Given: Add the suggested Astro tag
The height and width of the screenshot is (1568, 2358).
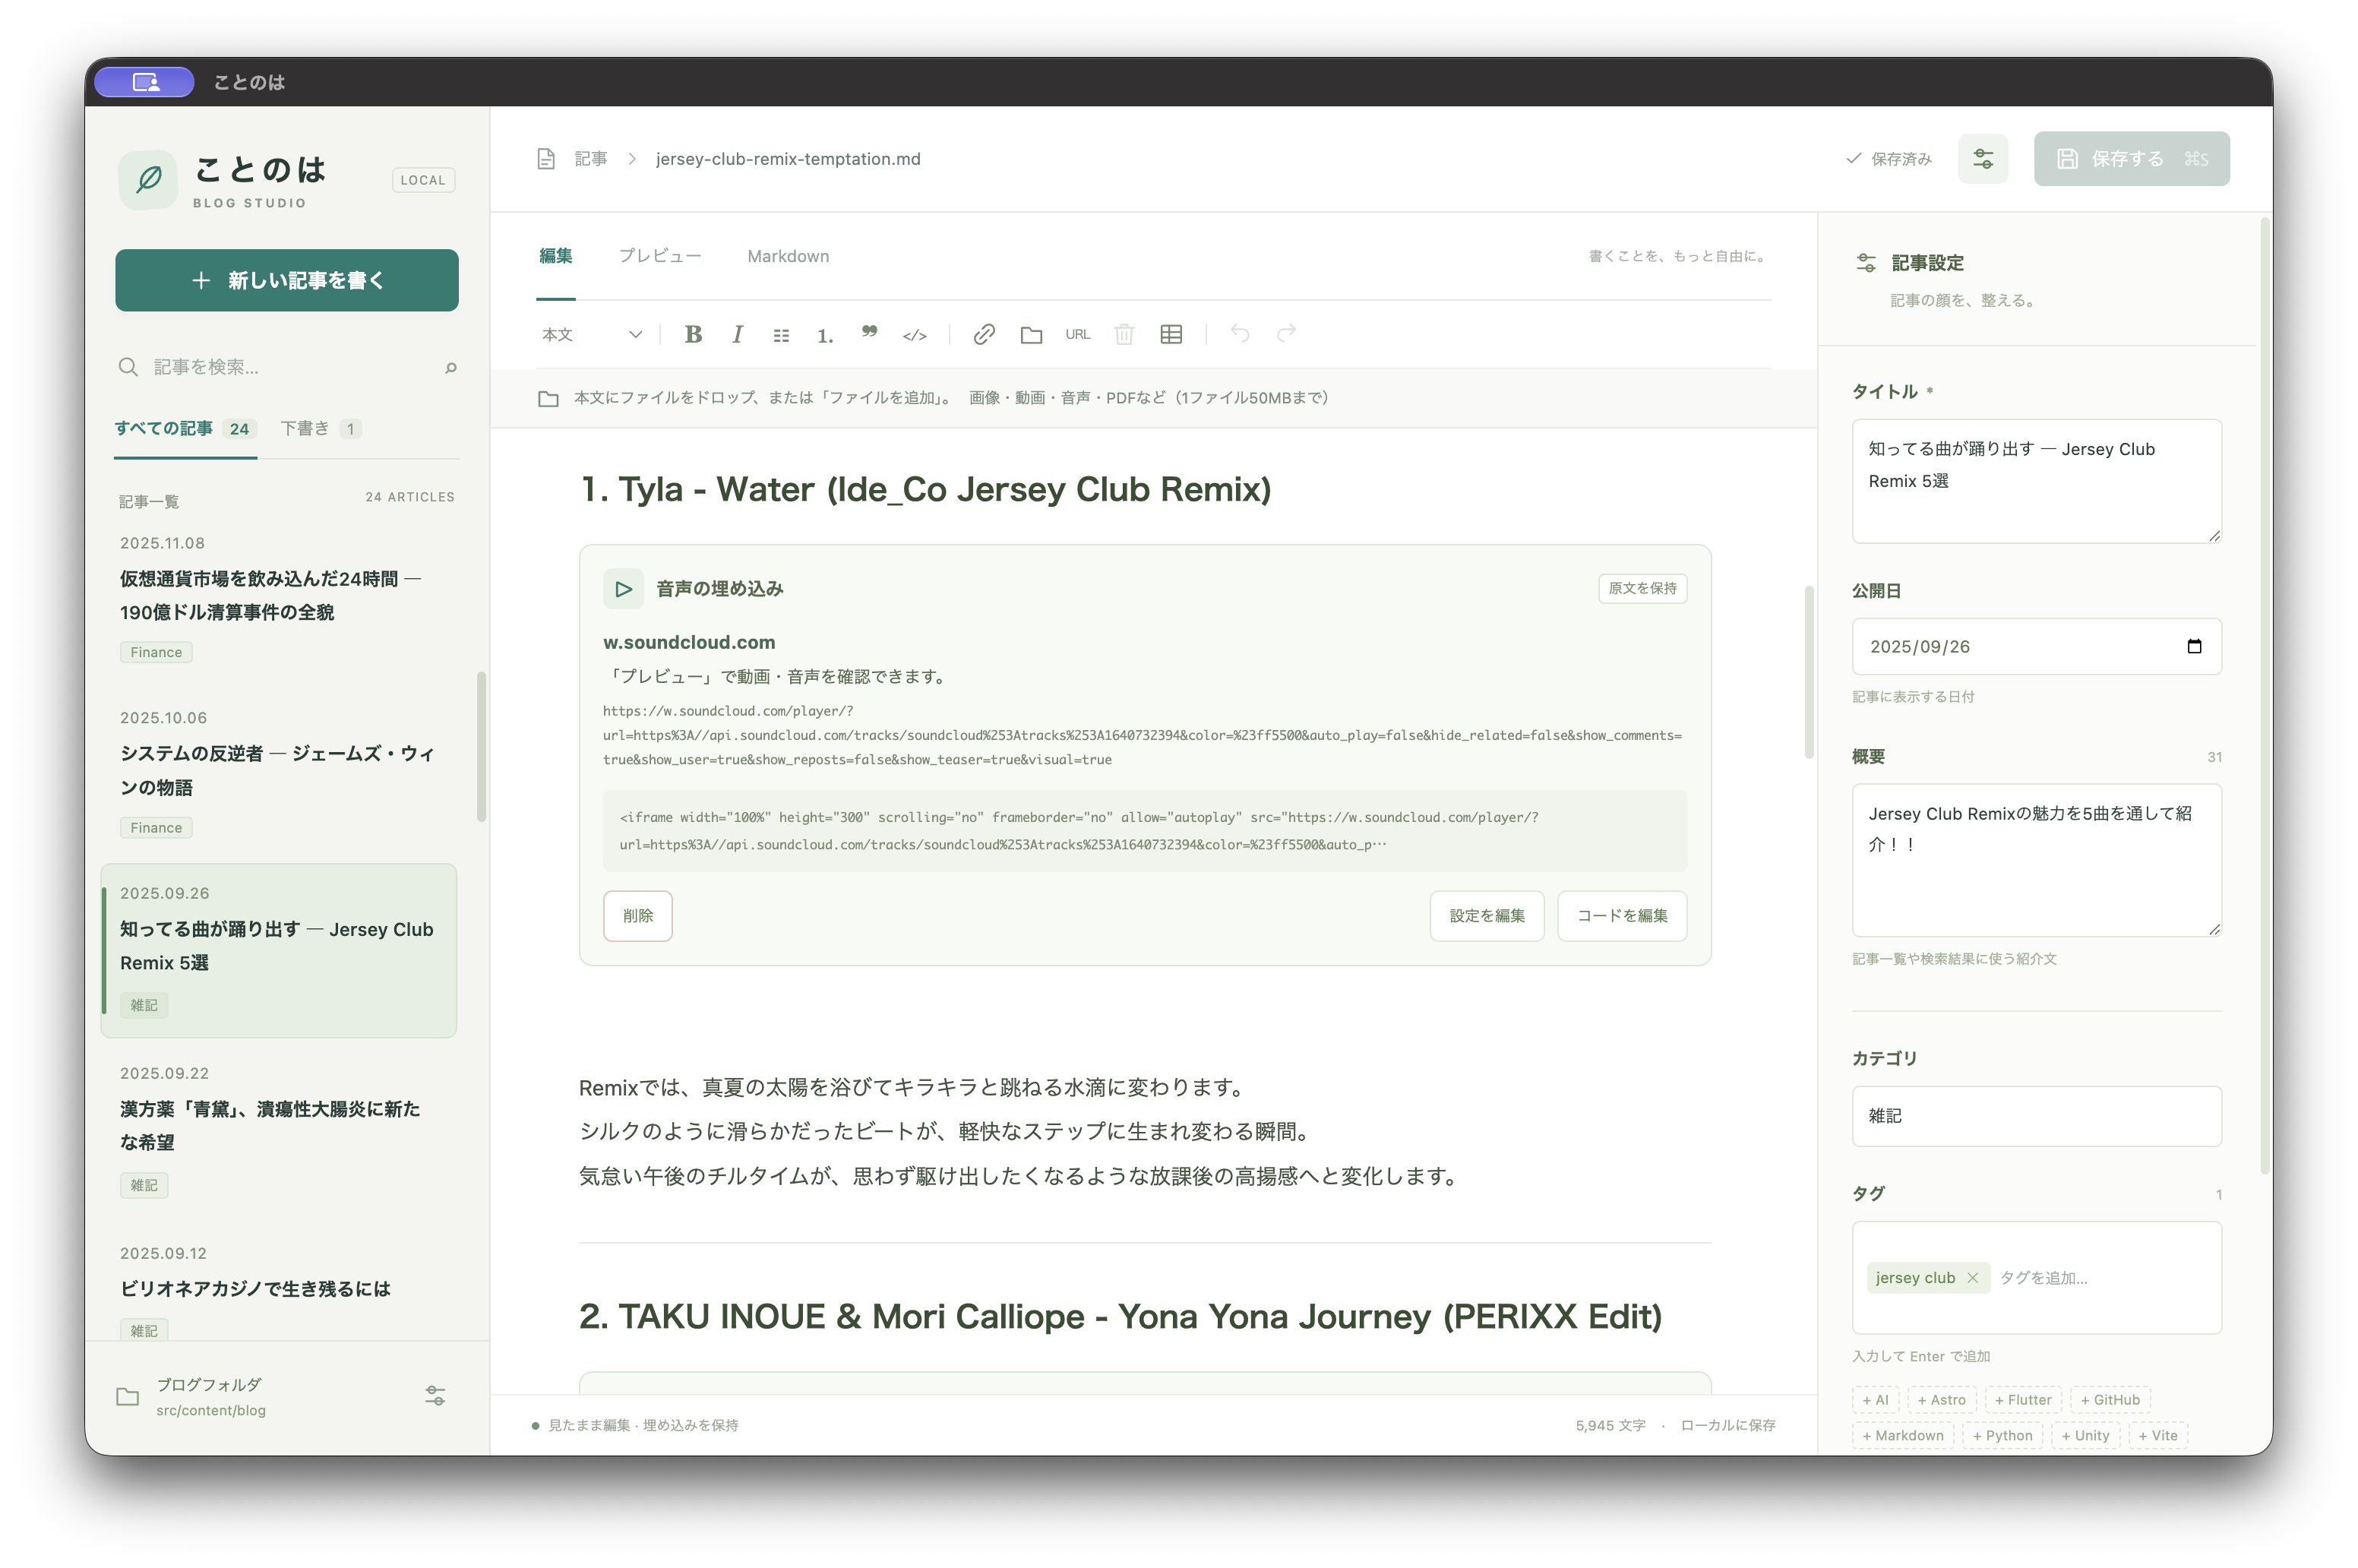Looking at the screenshot, I should [1941, 1400].
